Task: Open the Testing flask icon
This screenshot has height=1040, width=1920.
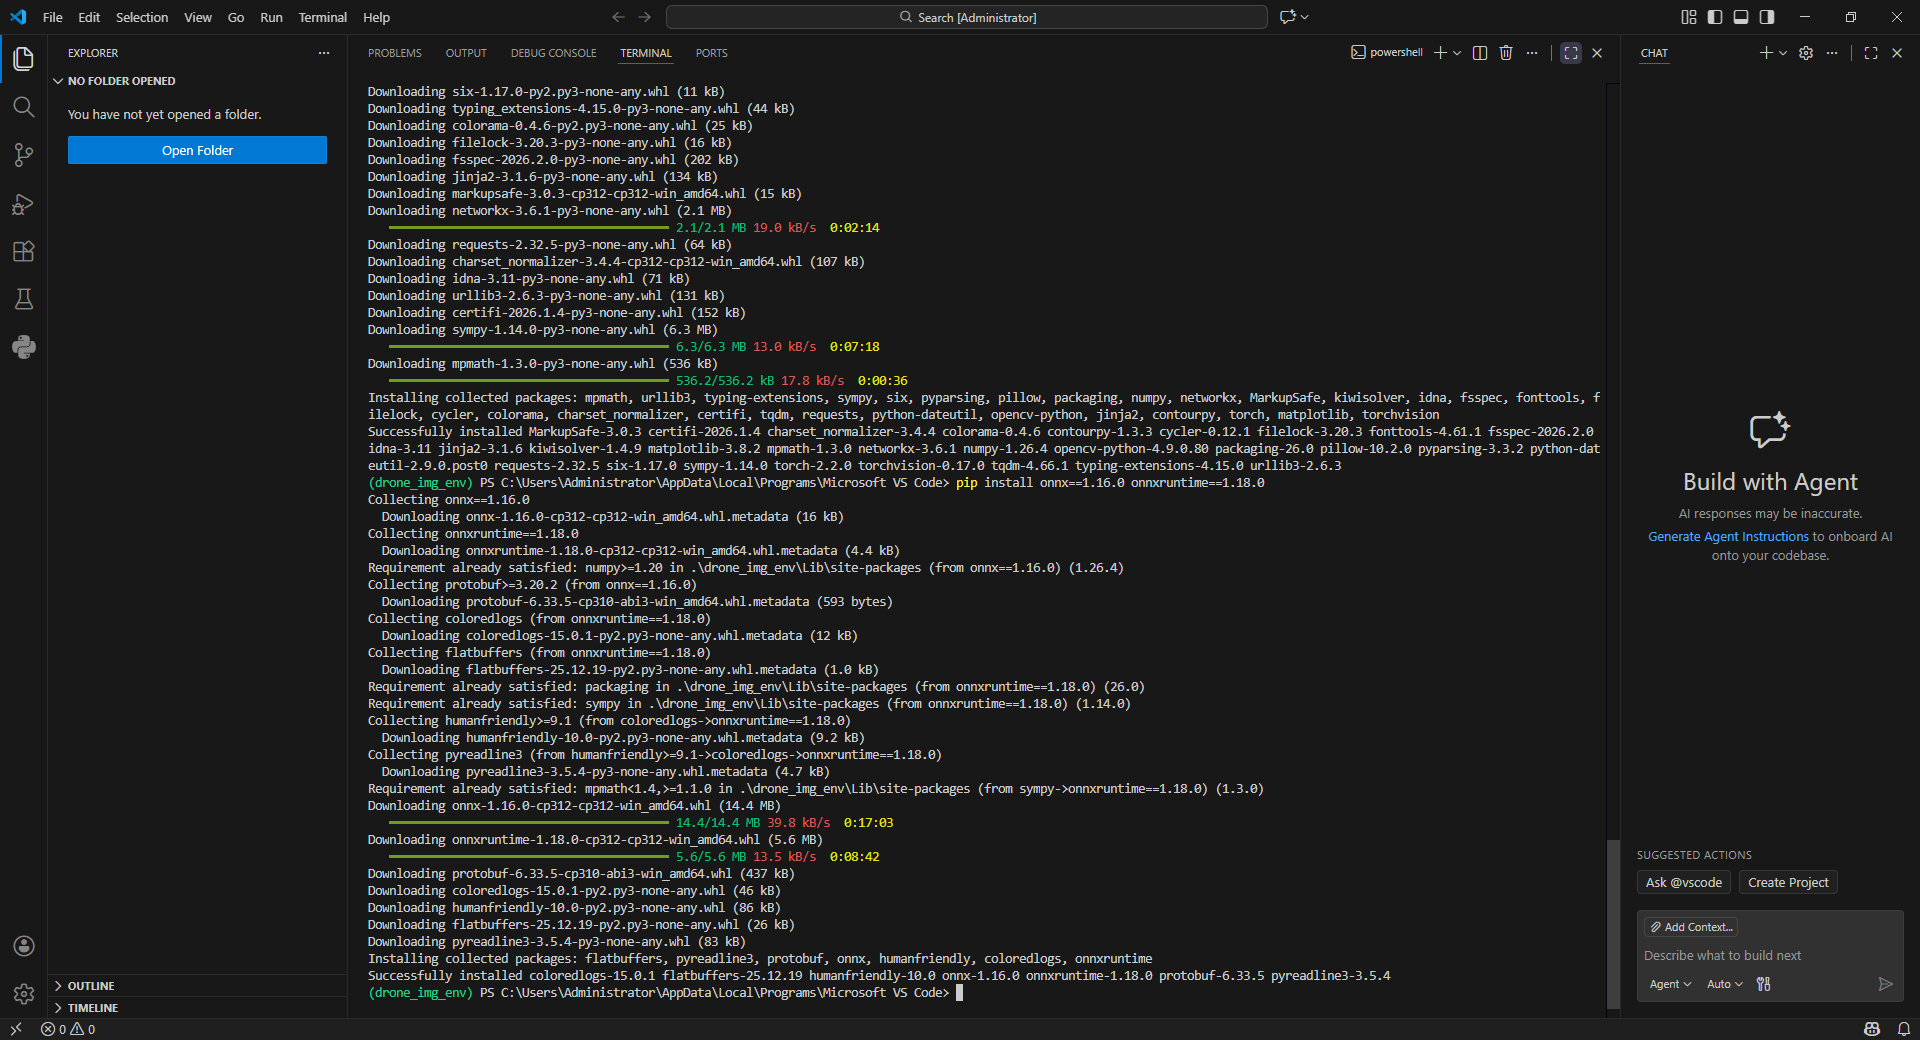Action: click(24, 299)
